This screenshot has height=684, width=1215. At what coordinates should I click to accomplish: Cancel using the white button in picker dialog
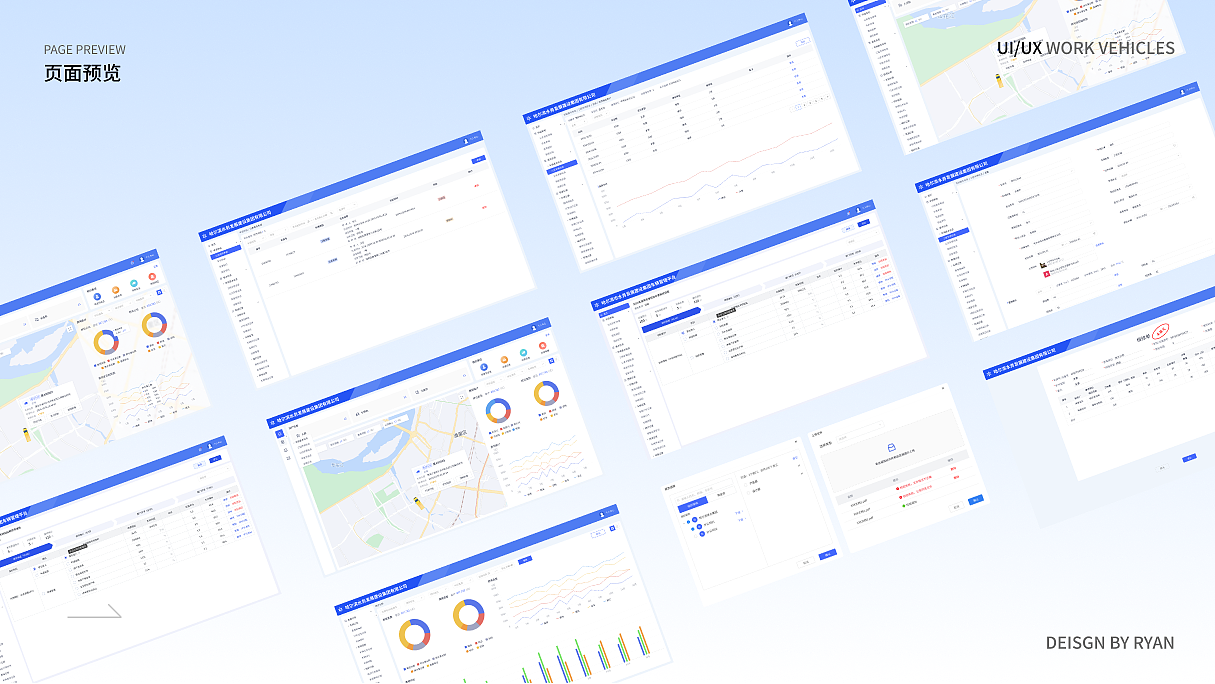[805, 562]
